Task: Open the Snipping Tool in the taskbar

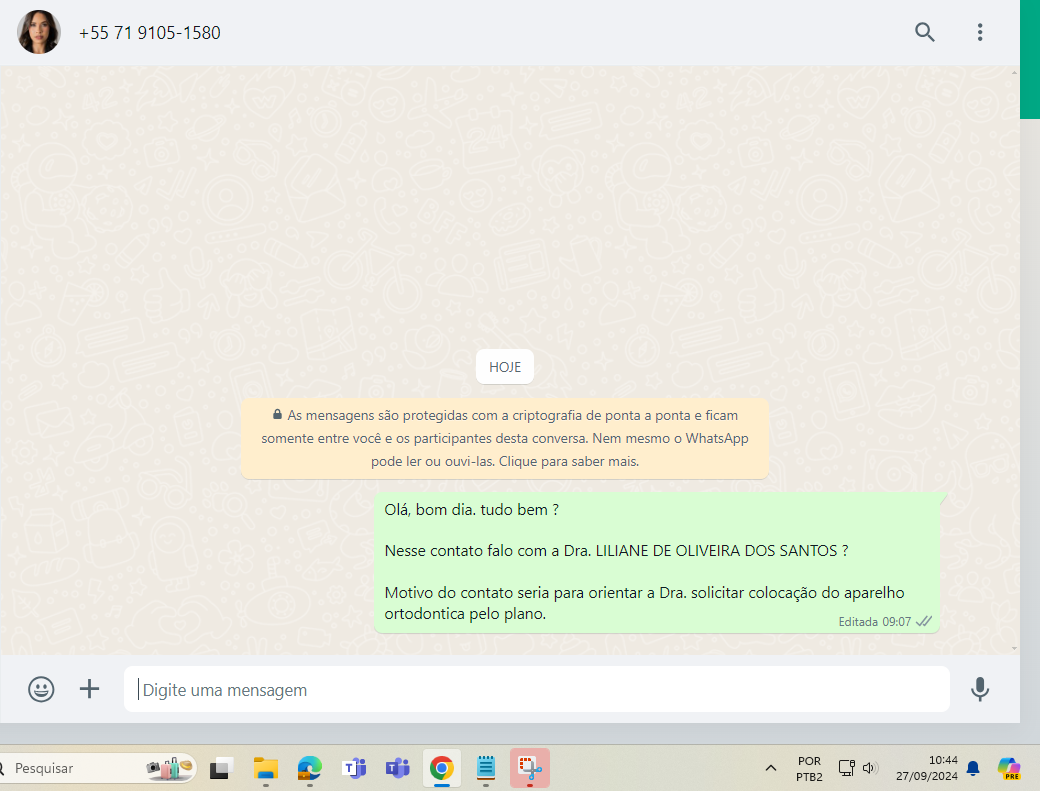Action: pos(530,768)
